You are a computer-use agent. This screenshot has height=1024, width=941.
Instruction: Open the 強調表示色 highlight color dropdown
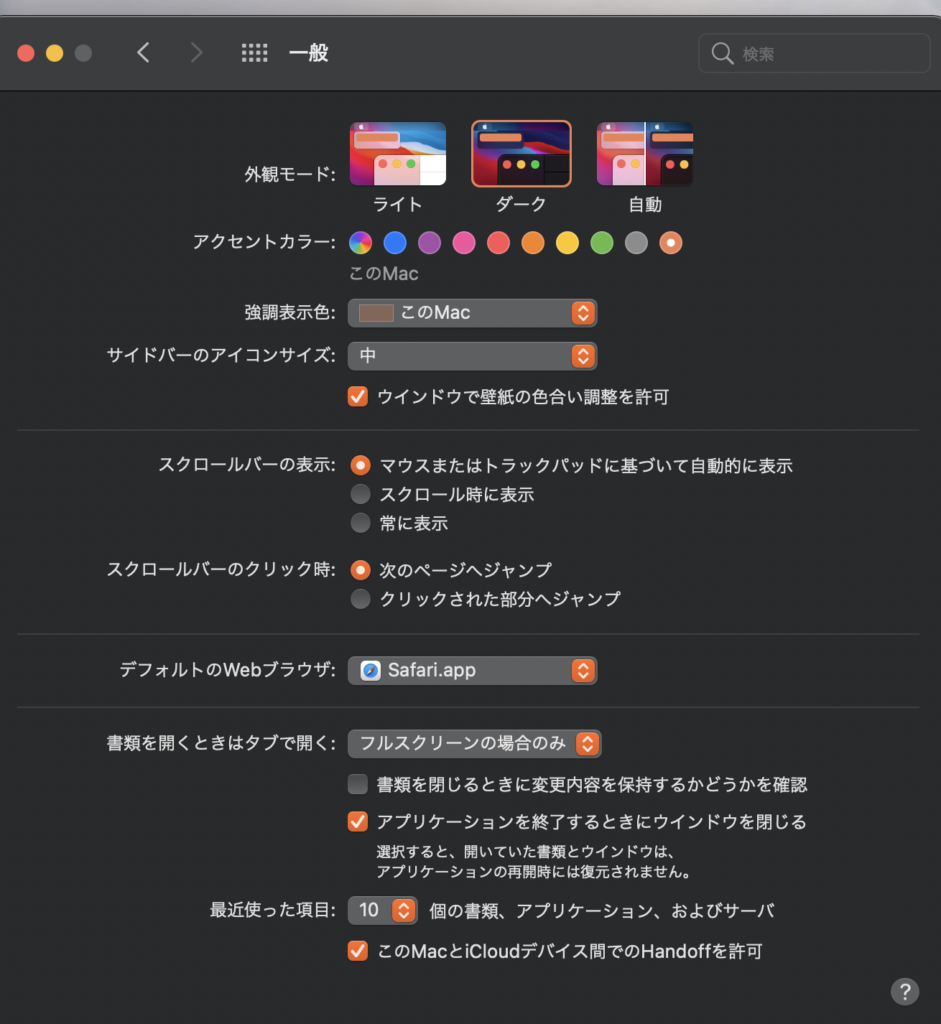tap(472, 313)
